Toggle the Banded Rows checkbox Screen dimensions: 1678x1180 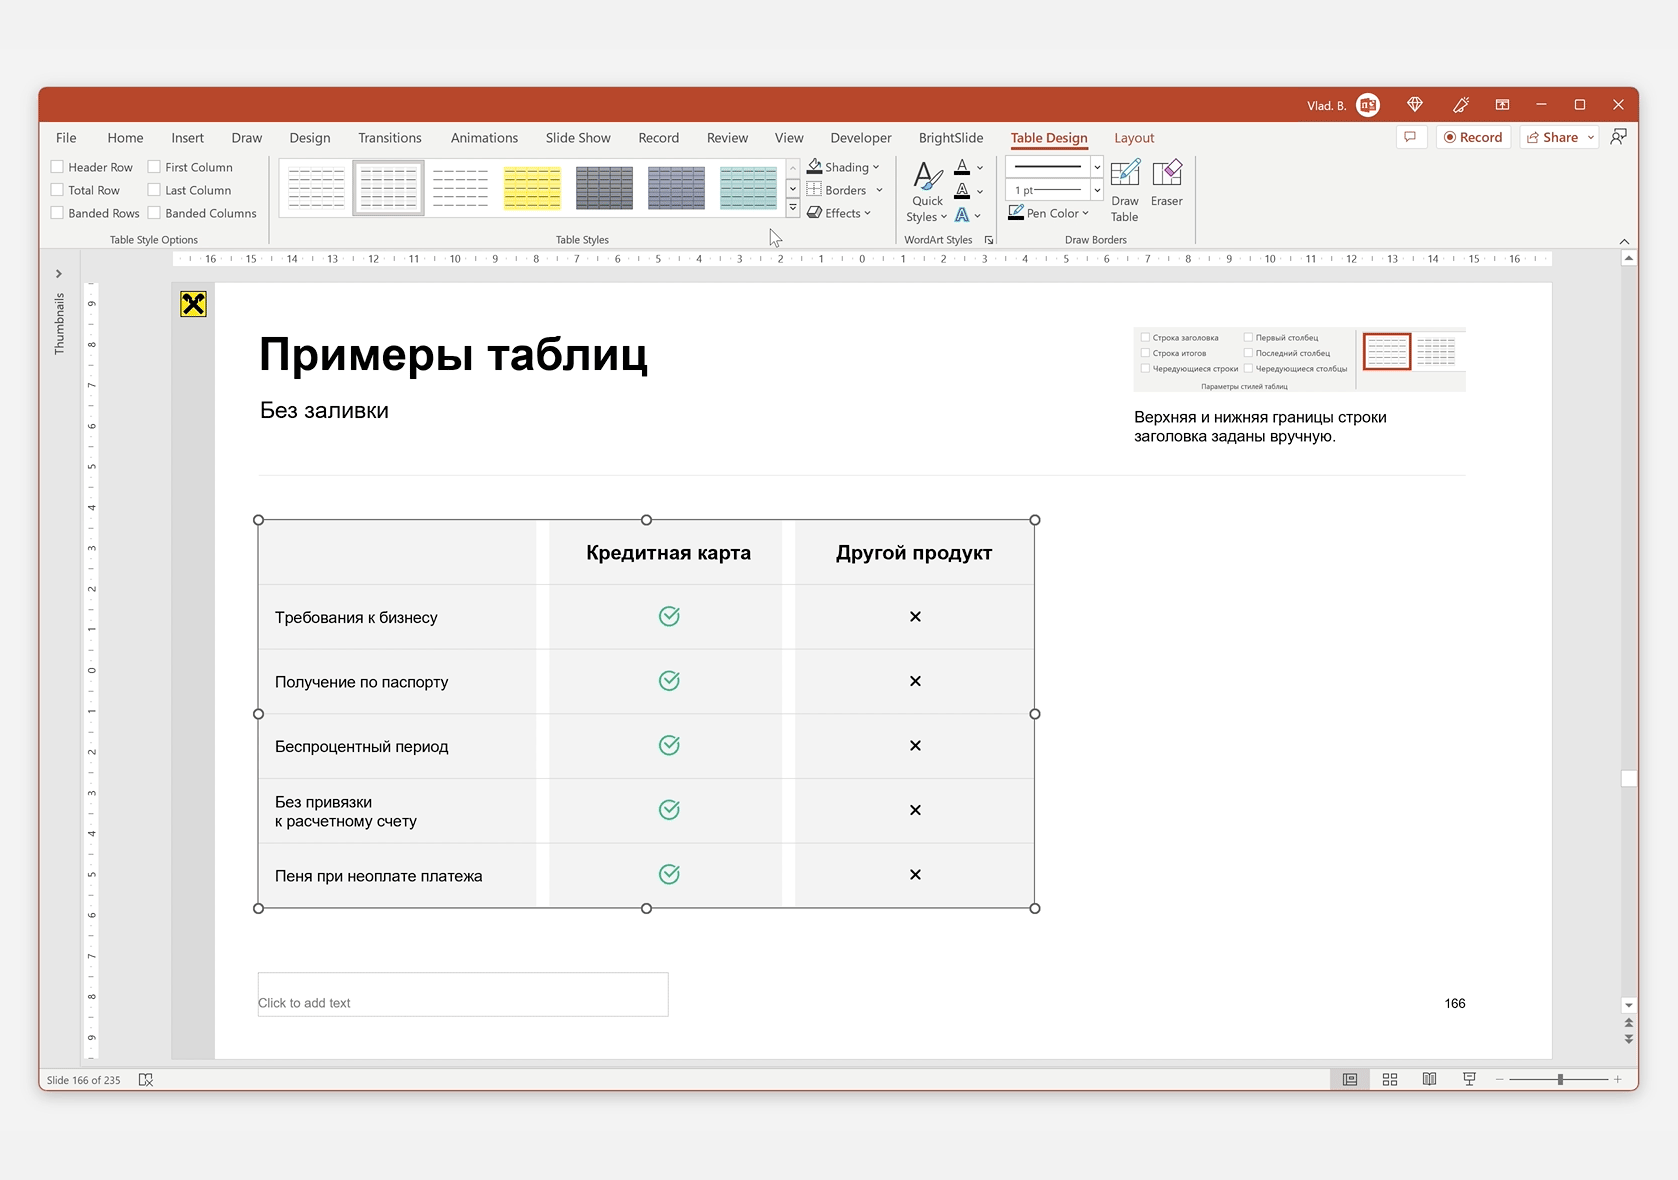(x=58, y=213)
